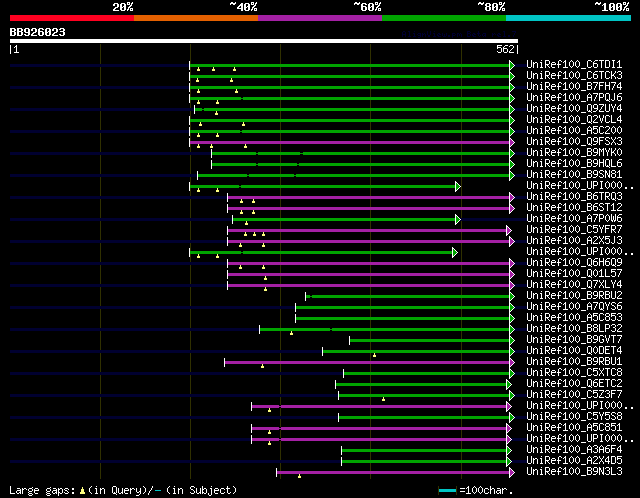Click the orange ~40% identity legend segment
640x498 pixels.
click(196, 18)
